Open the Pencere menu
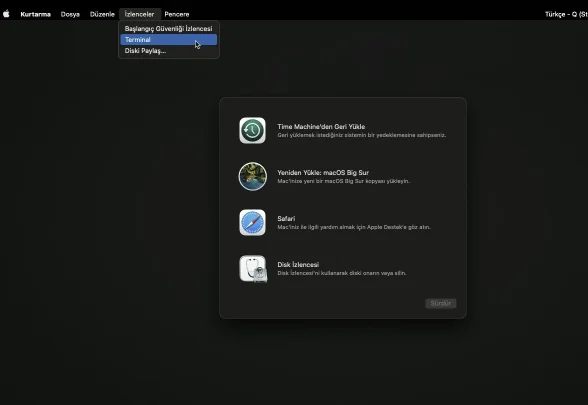Image resolution: width=588 pixels, height=405 pixels. pos(177,14)
